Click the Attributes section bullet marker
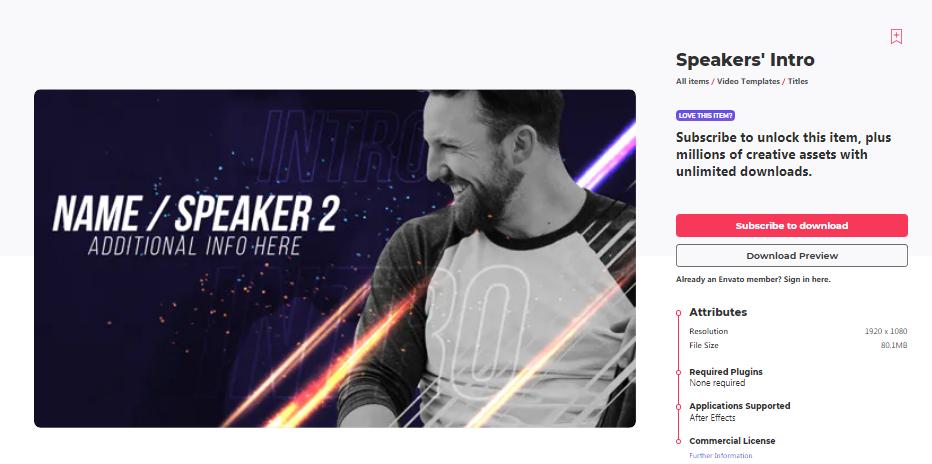Viewport: 932px width, 464px height. 678,312
